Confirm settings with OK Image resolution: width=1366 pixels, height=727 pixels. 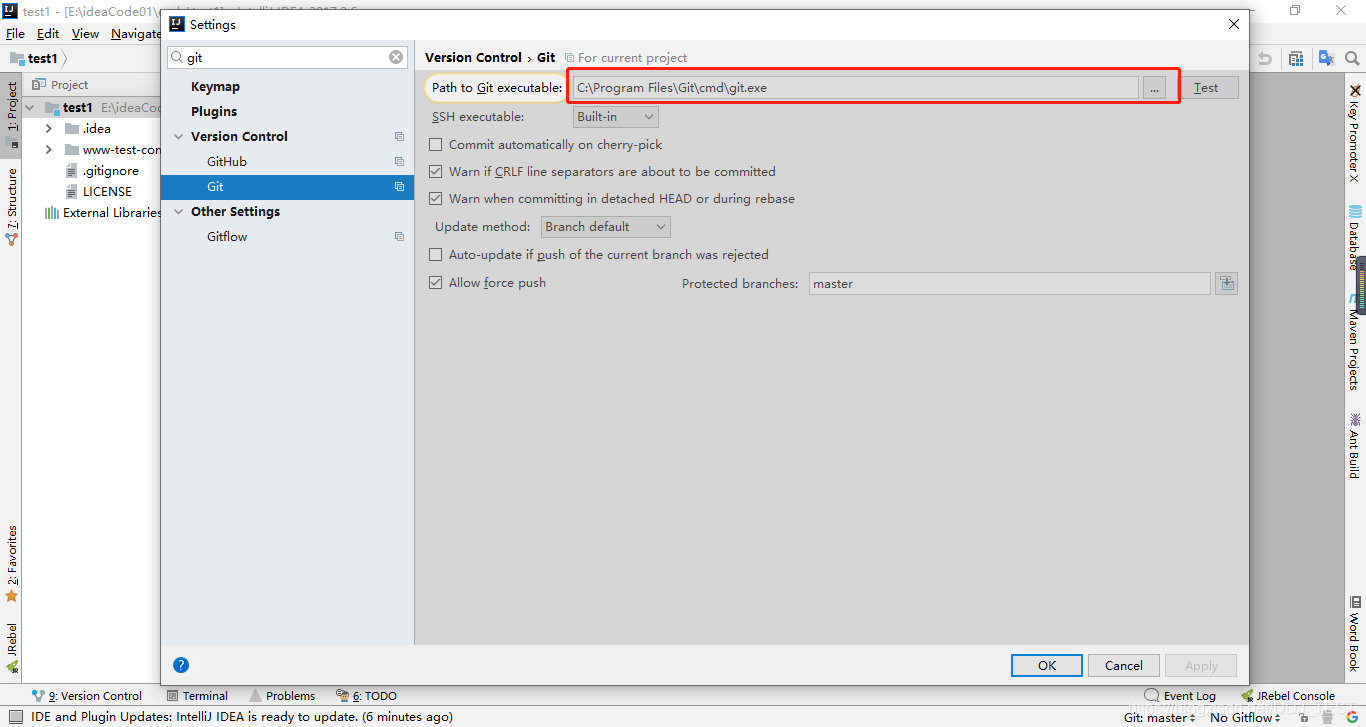[1047, 666]
